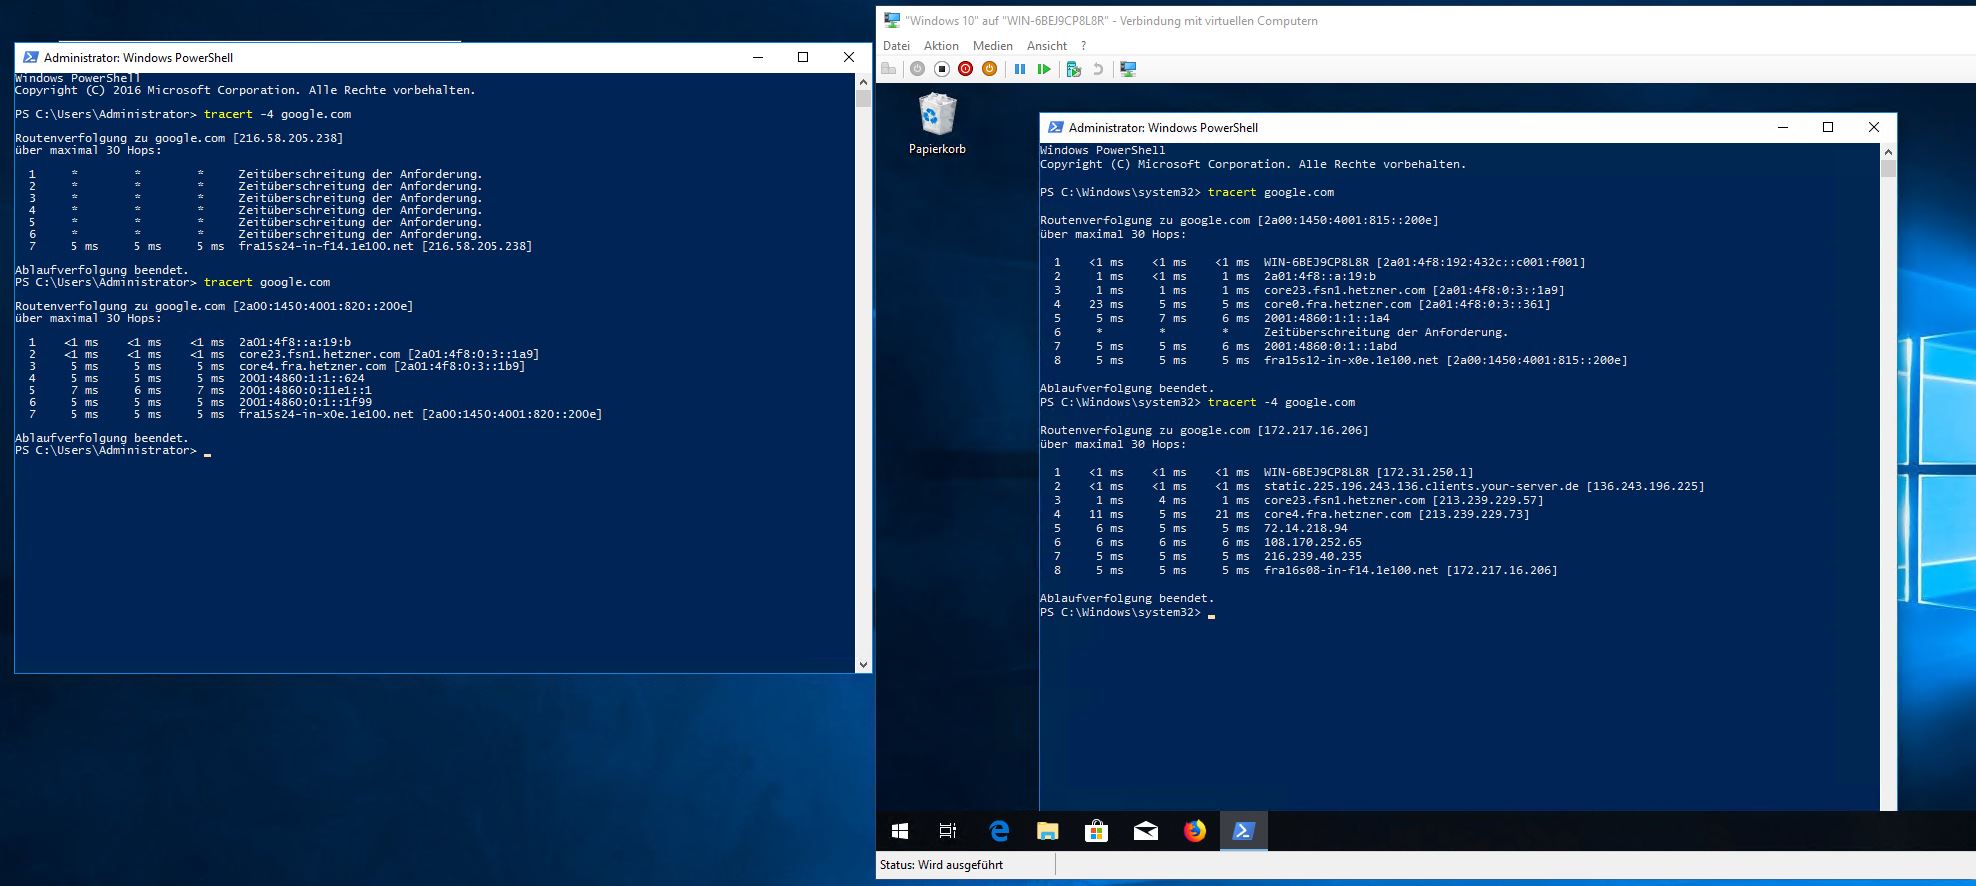This screenshot has height=886, width=1976.
Task: Click 'core0.fra.hetzner.com [2a01:4f8:0:3::361]' in VM
Action: point(1407,304)
